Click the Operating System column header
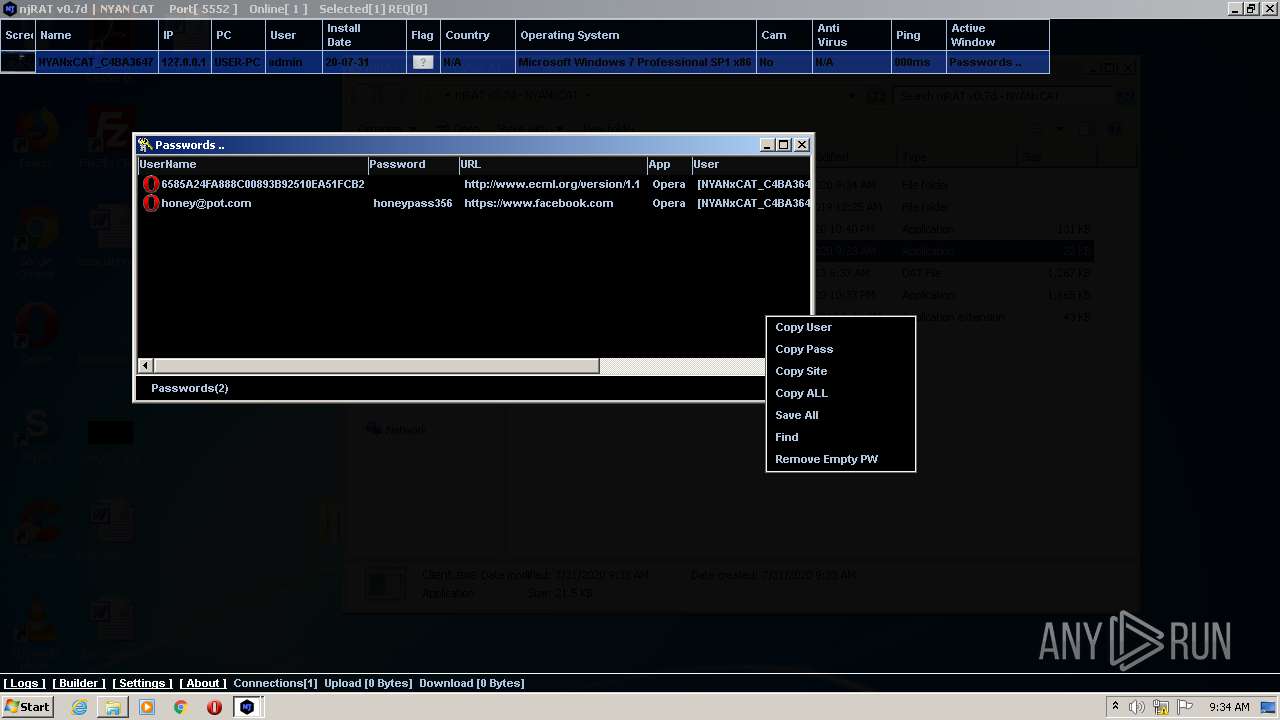1280x720 pixels. coord(636,35)
